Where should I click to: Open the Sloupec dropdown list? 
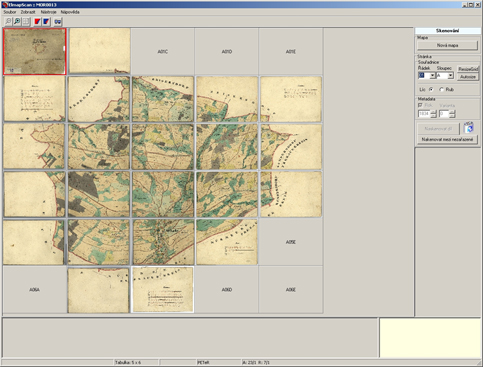(451, 76)
